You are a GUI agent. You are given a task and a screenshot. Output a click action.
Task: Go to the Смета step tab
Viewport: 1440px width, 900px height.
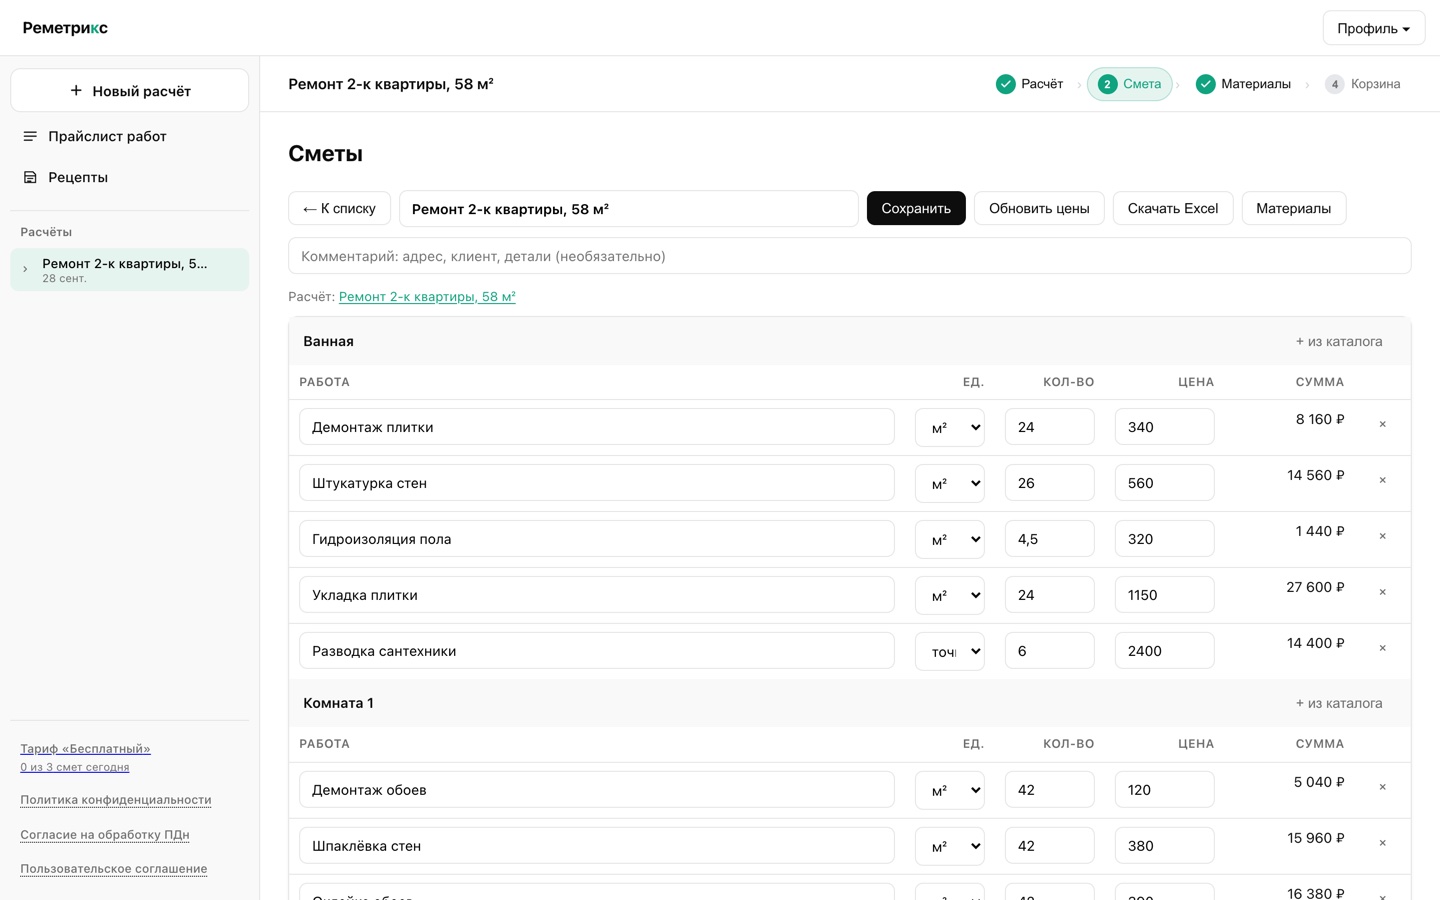tap(1130, 84)
